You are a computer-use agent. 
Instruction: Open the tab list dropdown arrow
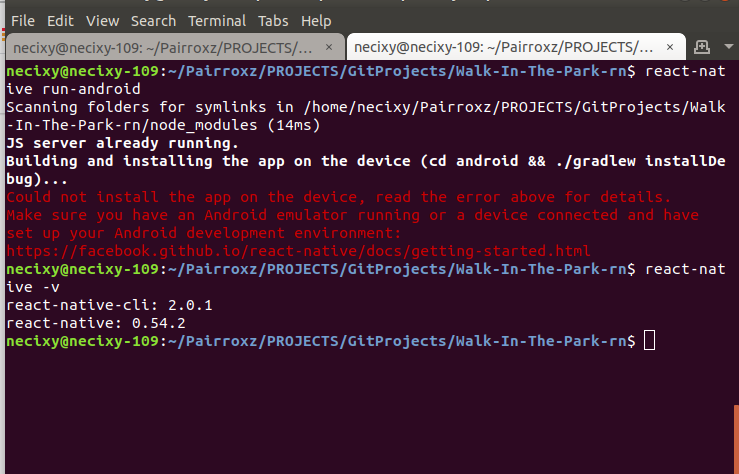click(729, 47)
